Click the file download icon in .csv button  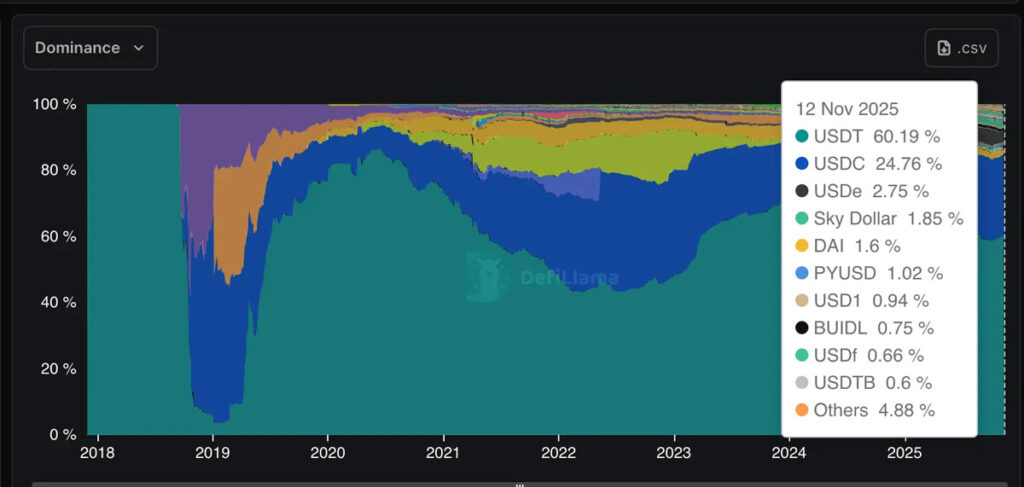(x=944, y=48)
